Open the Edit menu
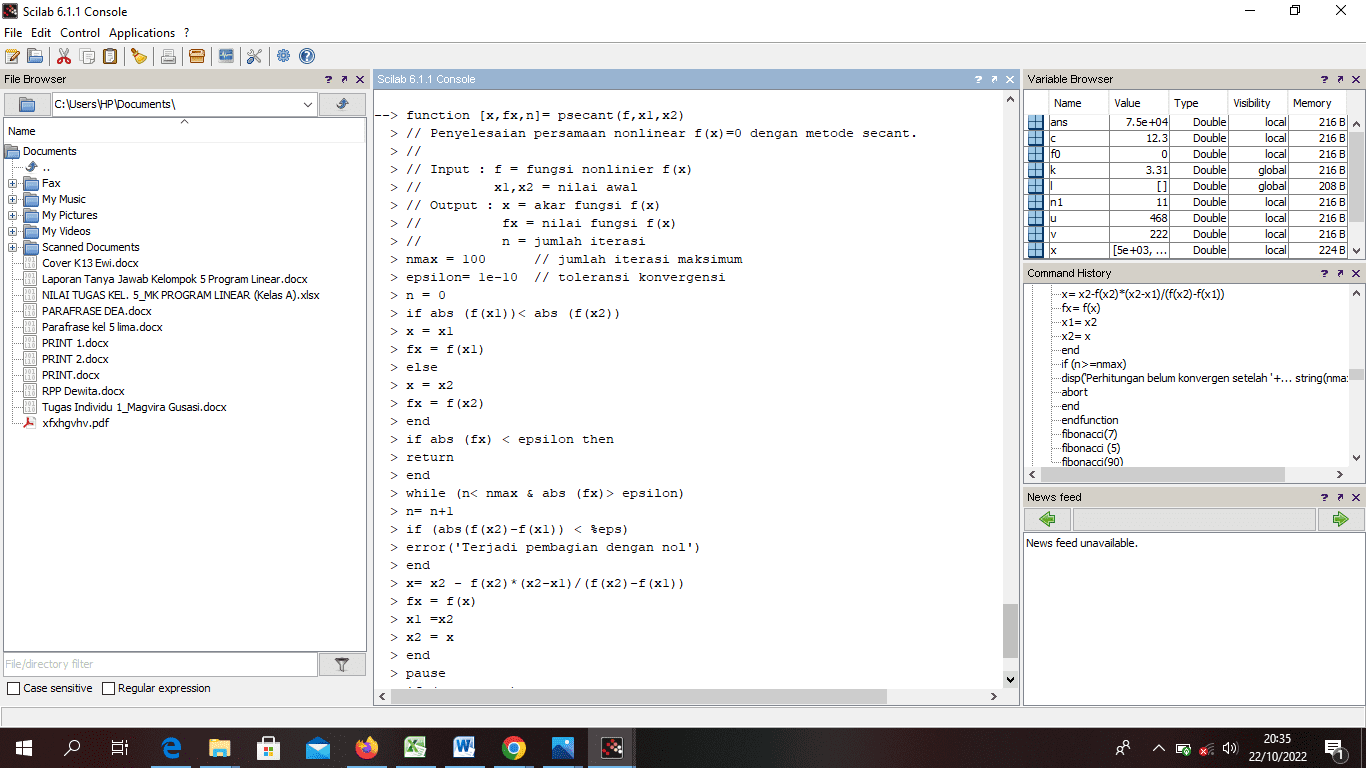The image size is (1366, 768). pyautogui.click(x=41, y=33)
